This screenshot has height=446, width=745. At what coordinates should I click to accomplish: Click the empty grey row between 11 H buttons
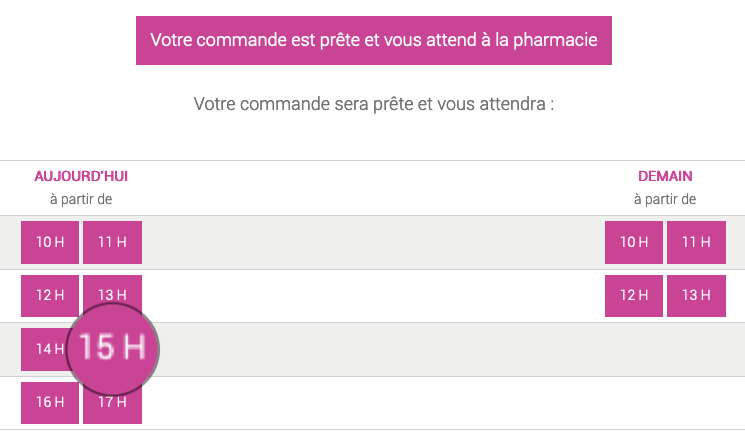click(x=373, y=242)
